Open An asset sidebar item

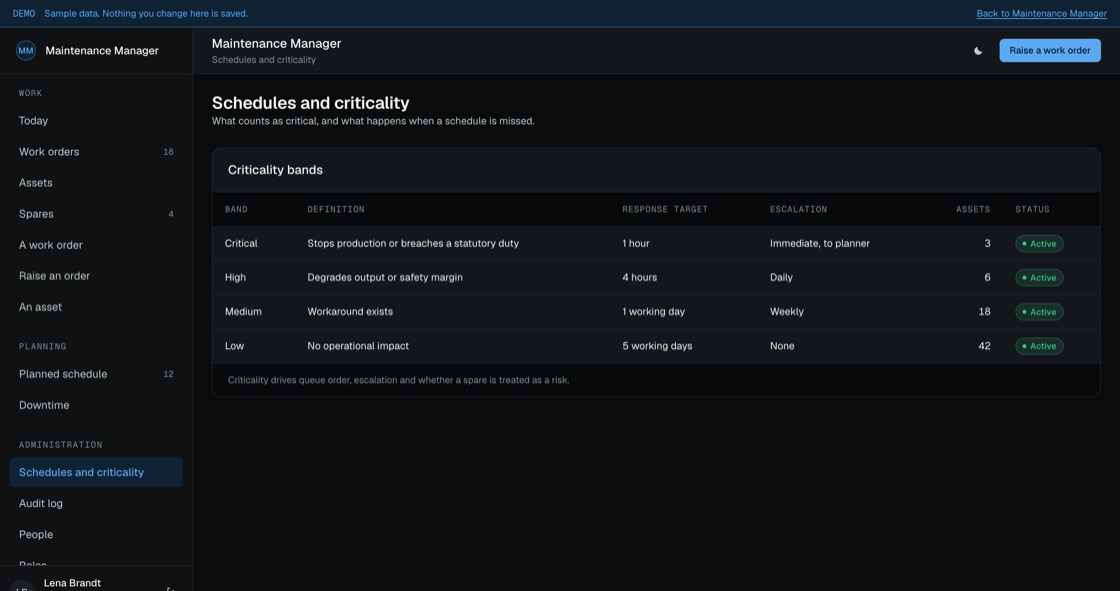coord(96,307)
